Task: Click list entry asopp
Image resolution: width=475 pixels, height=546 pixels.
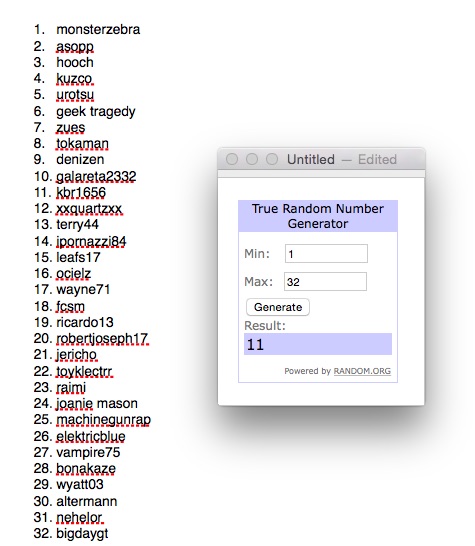Action: click(x=75, y=46)
